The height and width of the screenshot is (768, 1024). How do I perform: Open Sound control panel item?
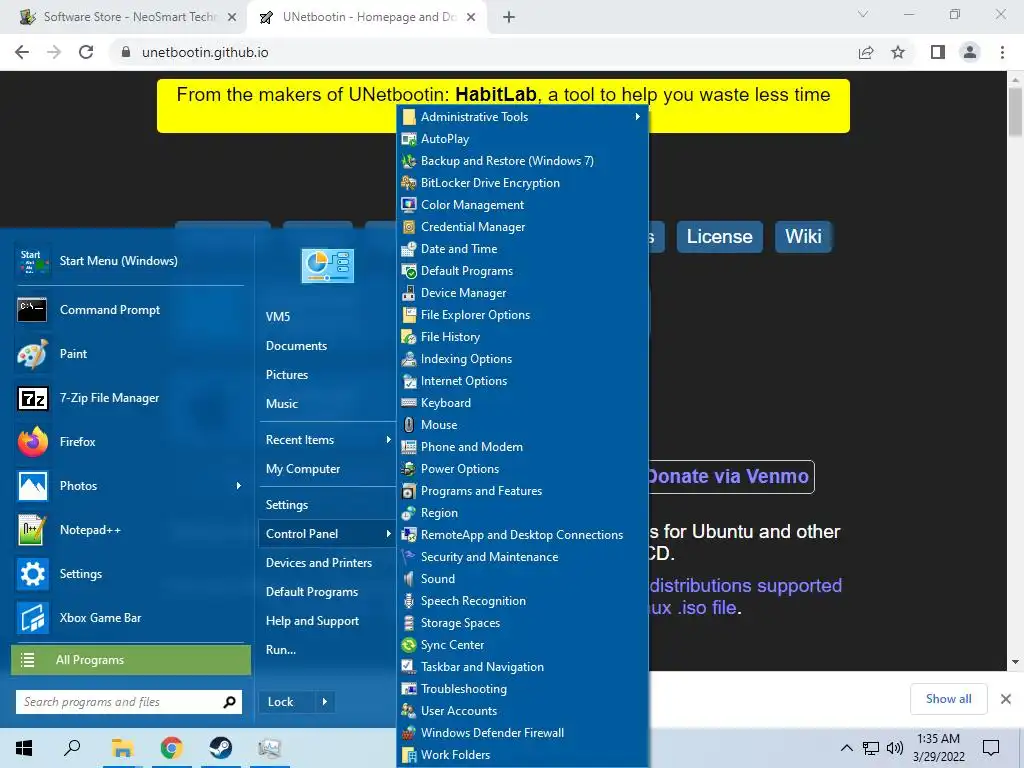pyautogui.click(x=522, y=579)
